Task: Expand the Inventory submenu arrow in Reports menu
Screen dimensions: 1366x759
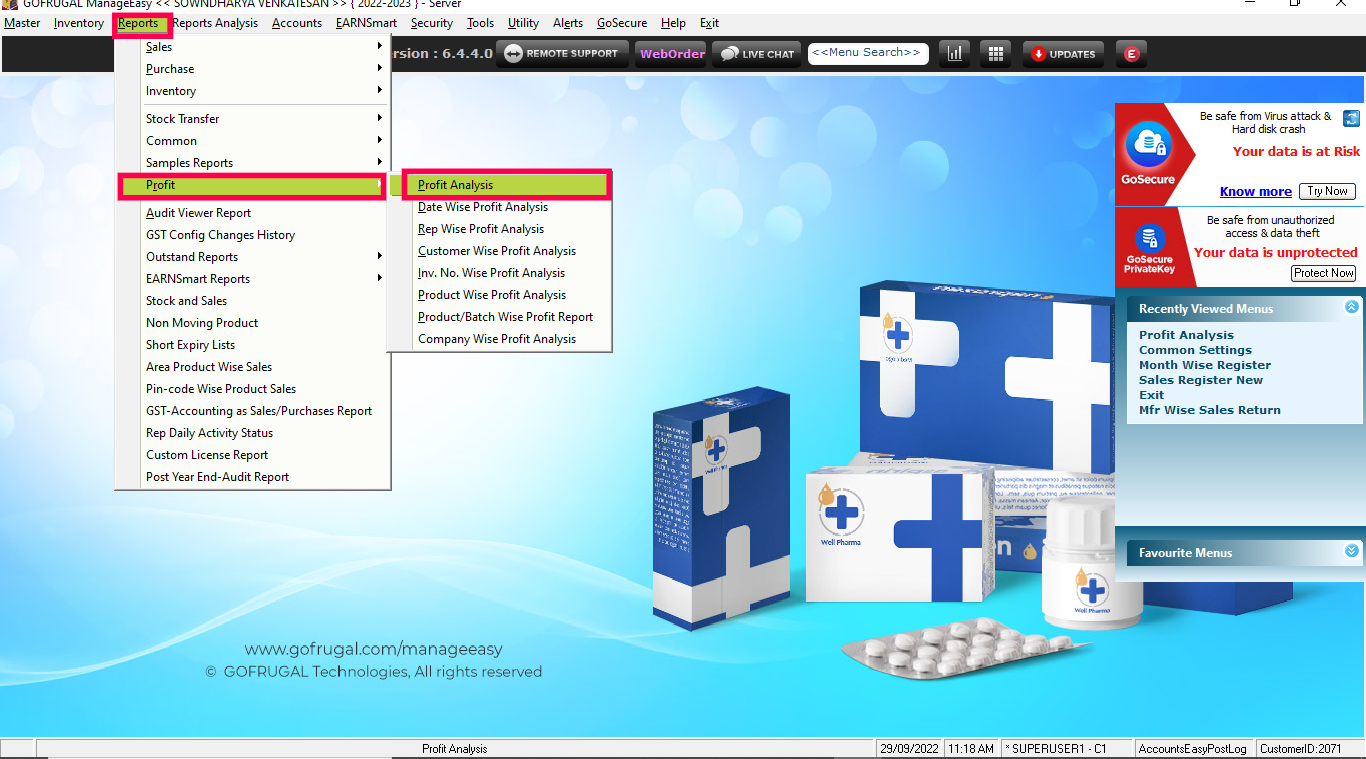Action: (x=380, y=91)
